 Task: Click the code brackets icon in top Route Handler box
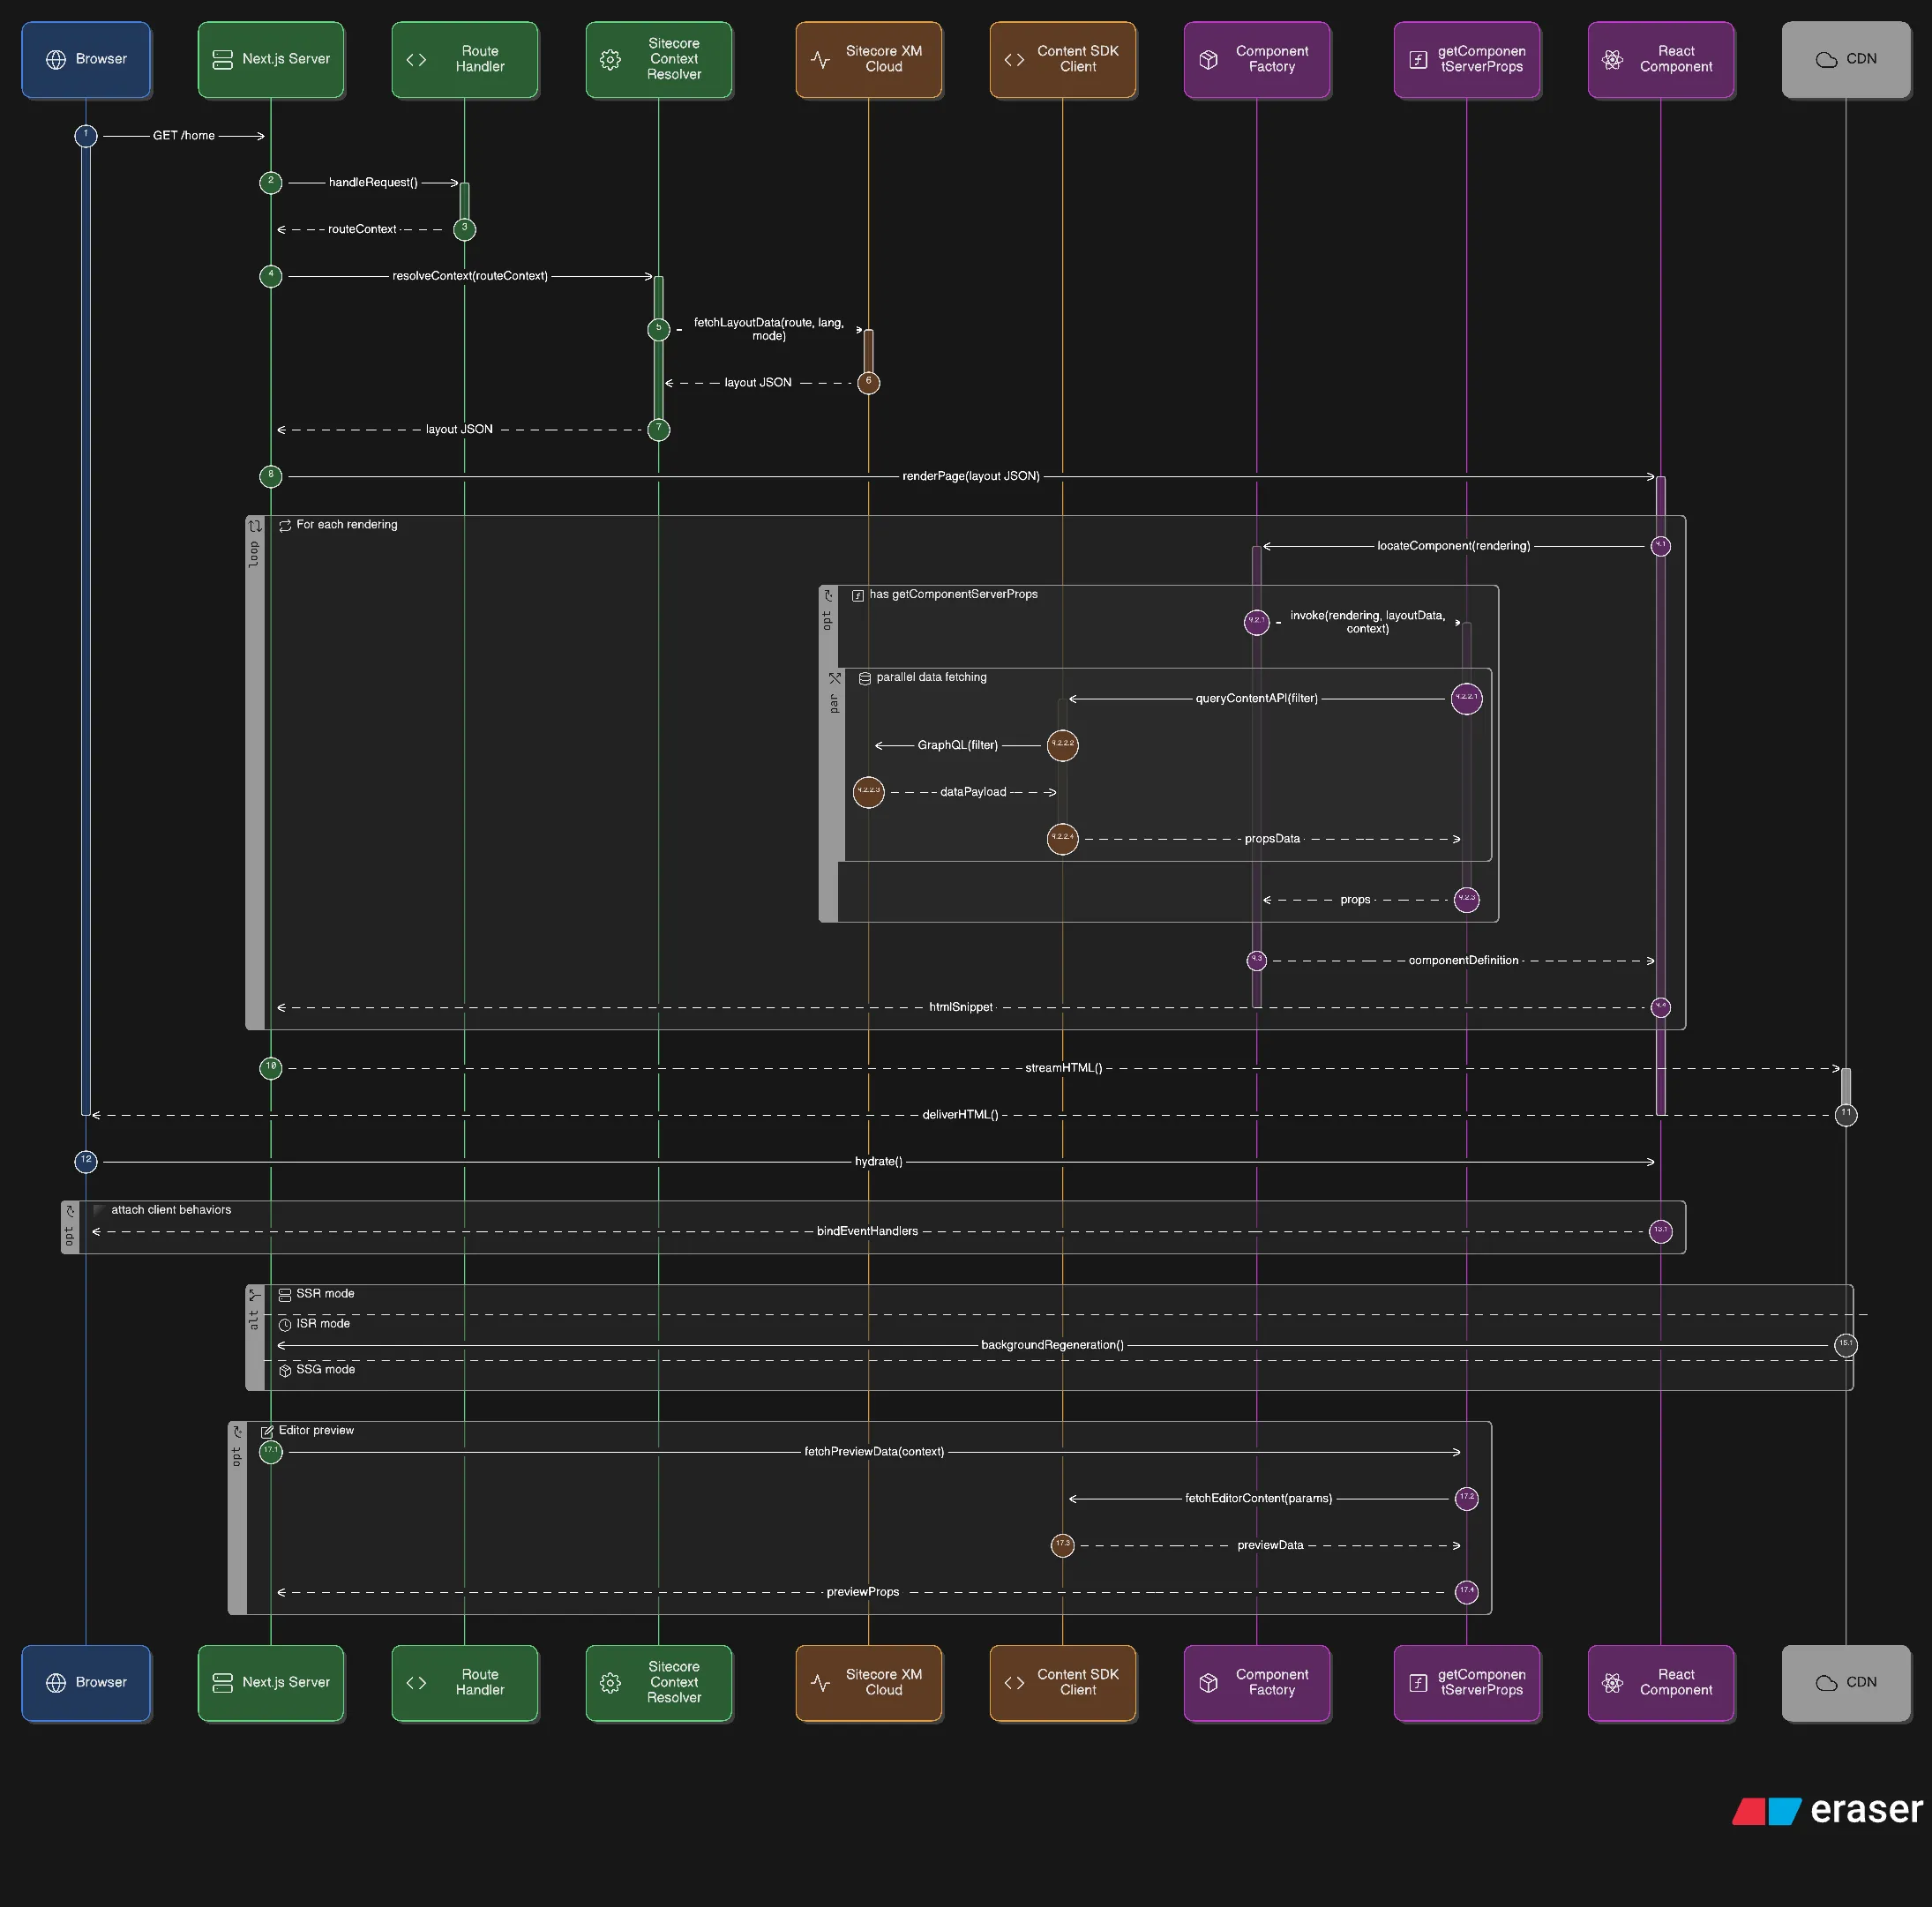[416, 60]
